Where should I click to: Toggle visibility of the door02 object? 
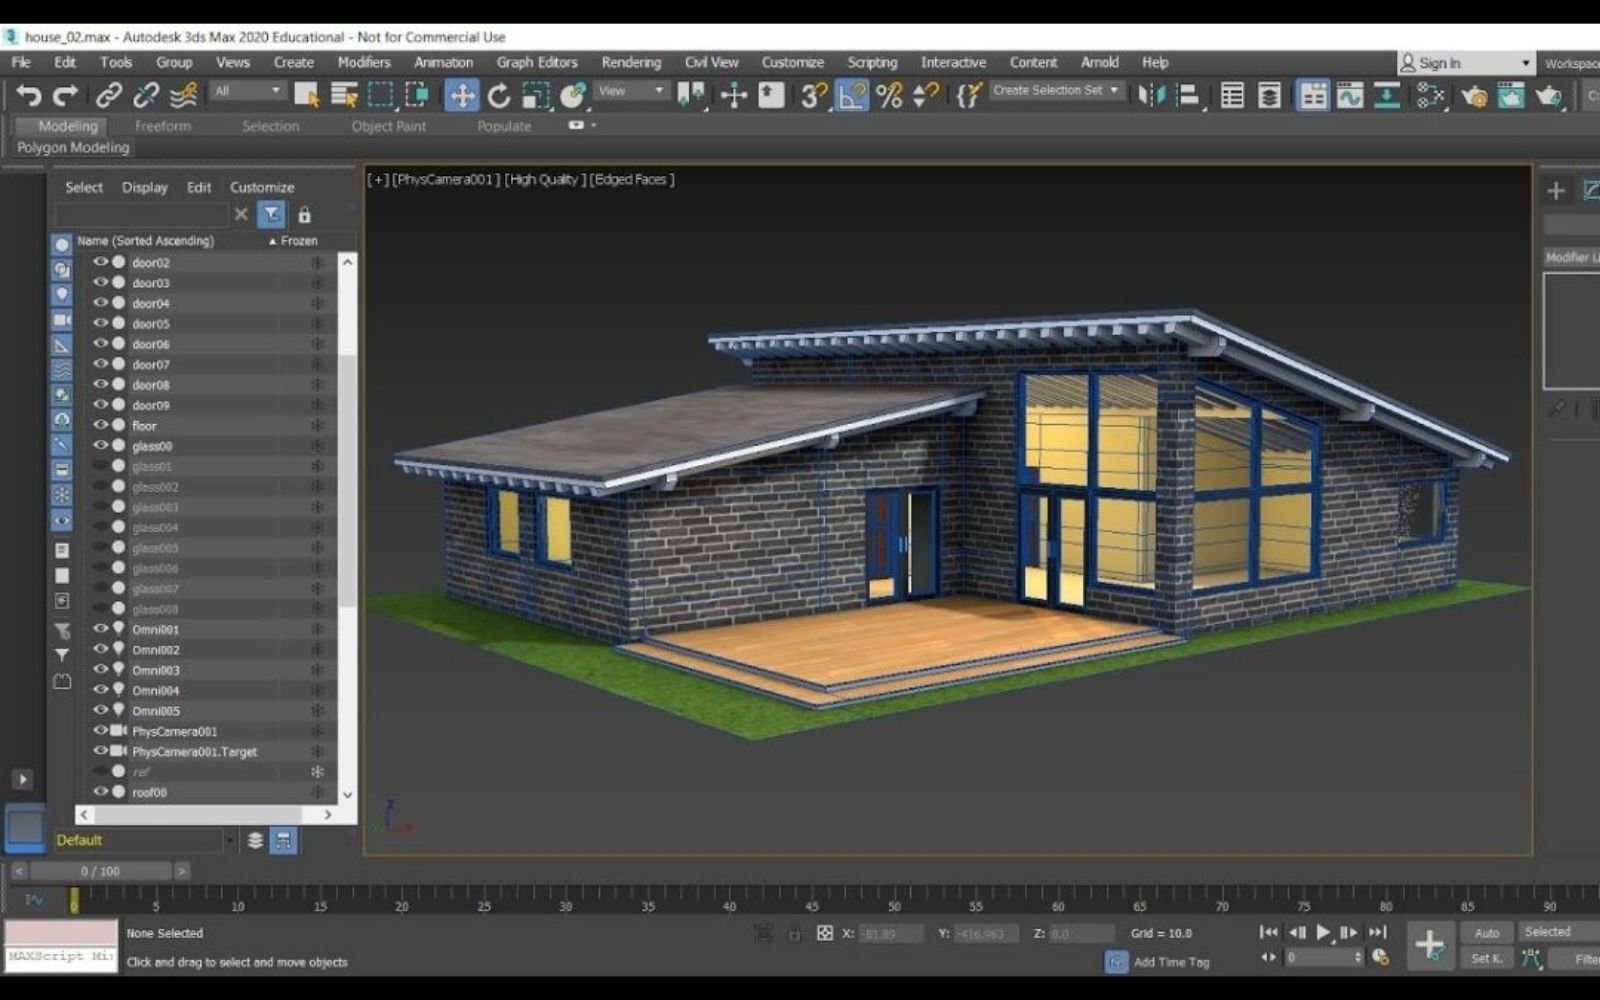pyautogui.click(x=100, y=263)
